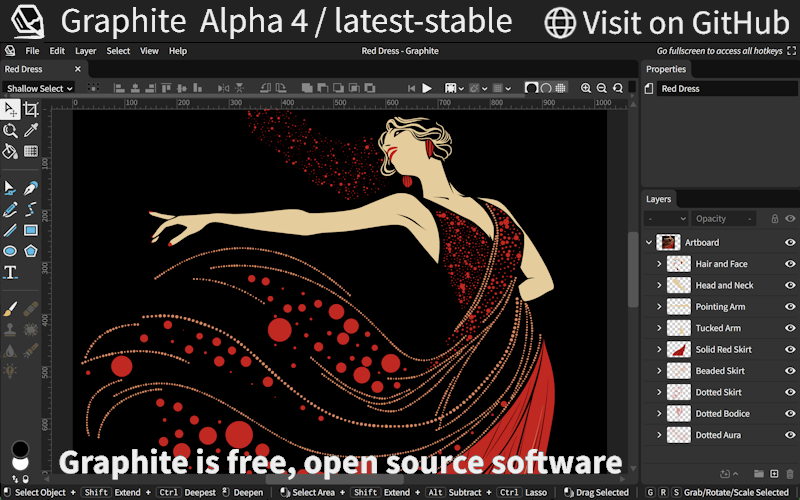The width and height of the screenshot is (800, 500).
Task: Select the Text tool
Action: tap(10, 272)
